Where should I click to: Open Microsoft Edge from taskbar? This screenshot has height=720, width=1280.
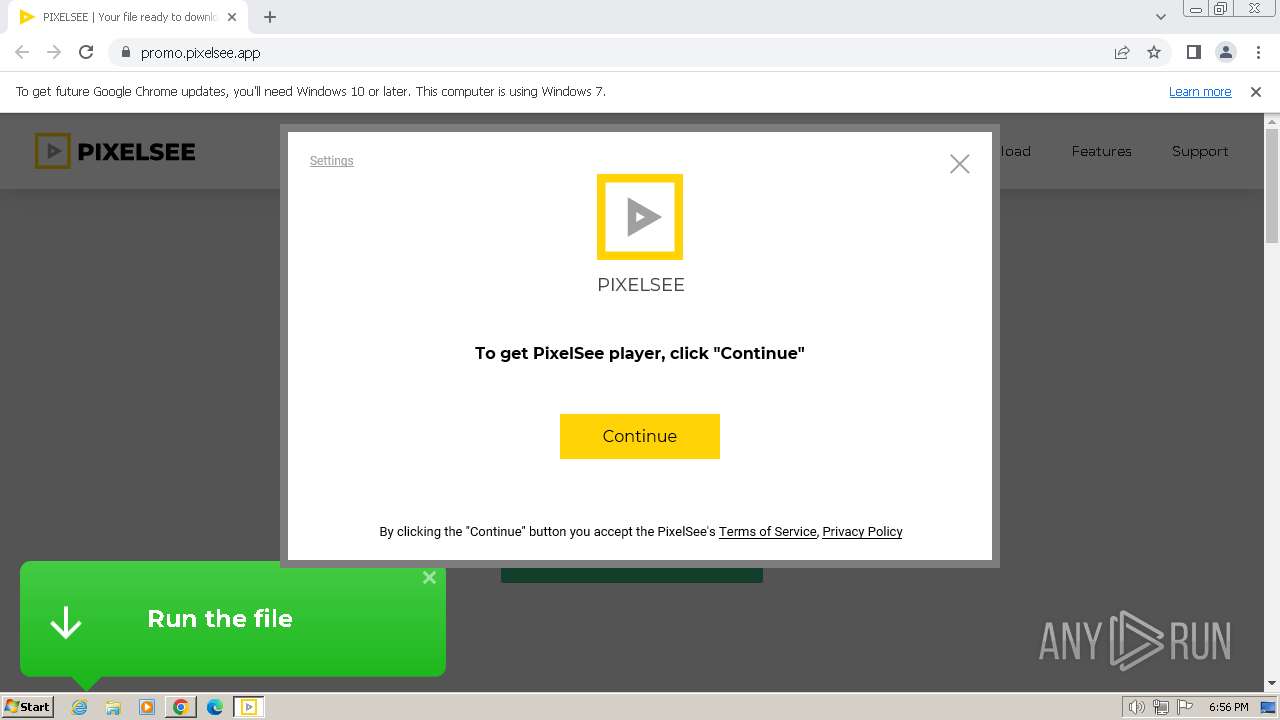(x=215, y=707)
